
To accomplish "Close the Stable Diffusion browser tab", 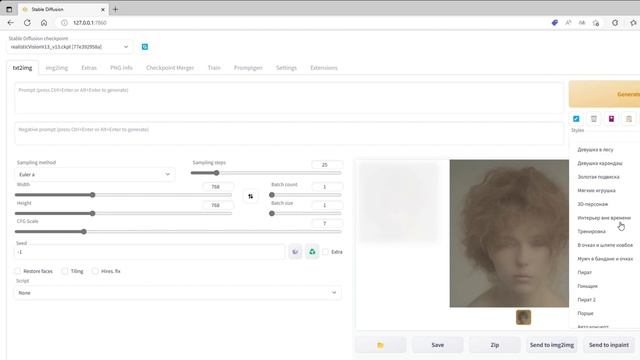I will point(103,9).
